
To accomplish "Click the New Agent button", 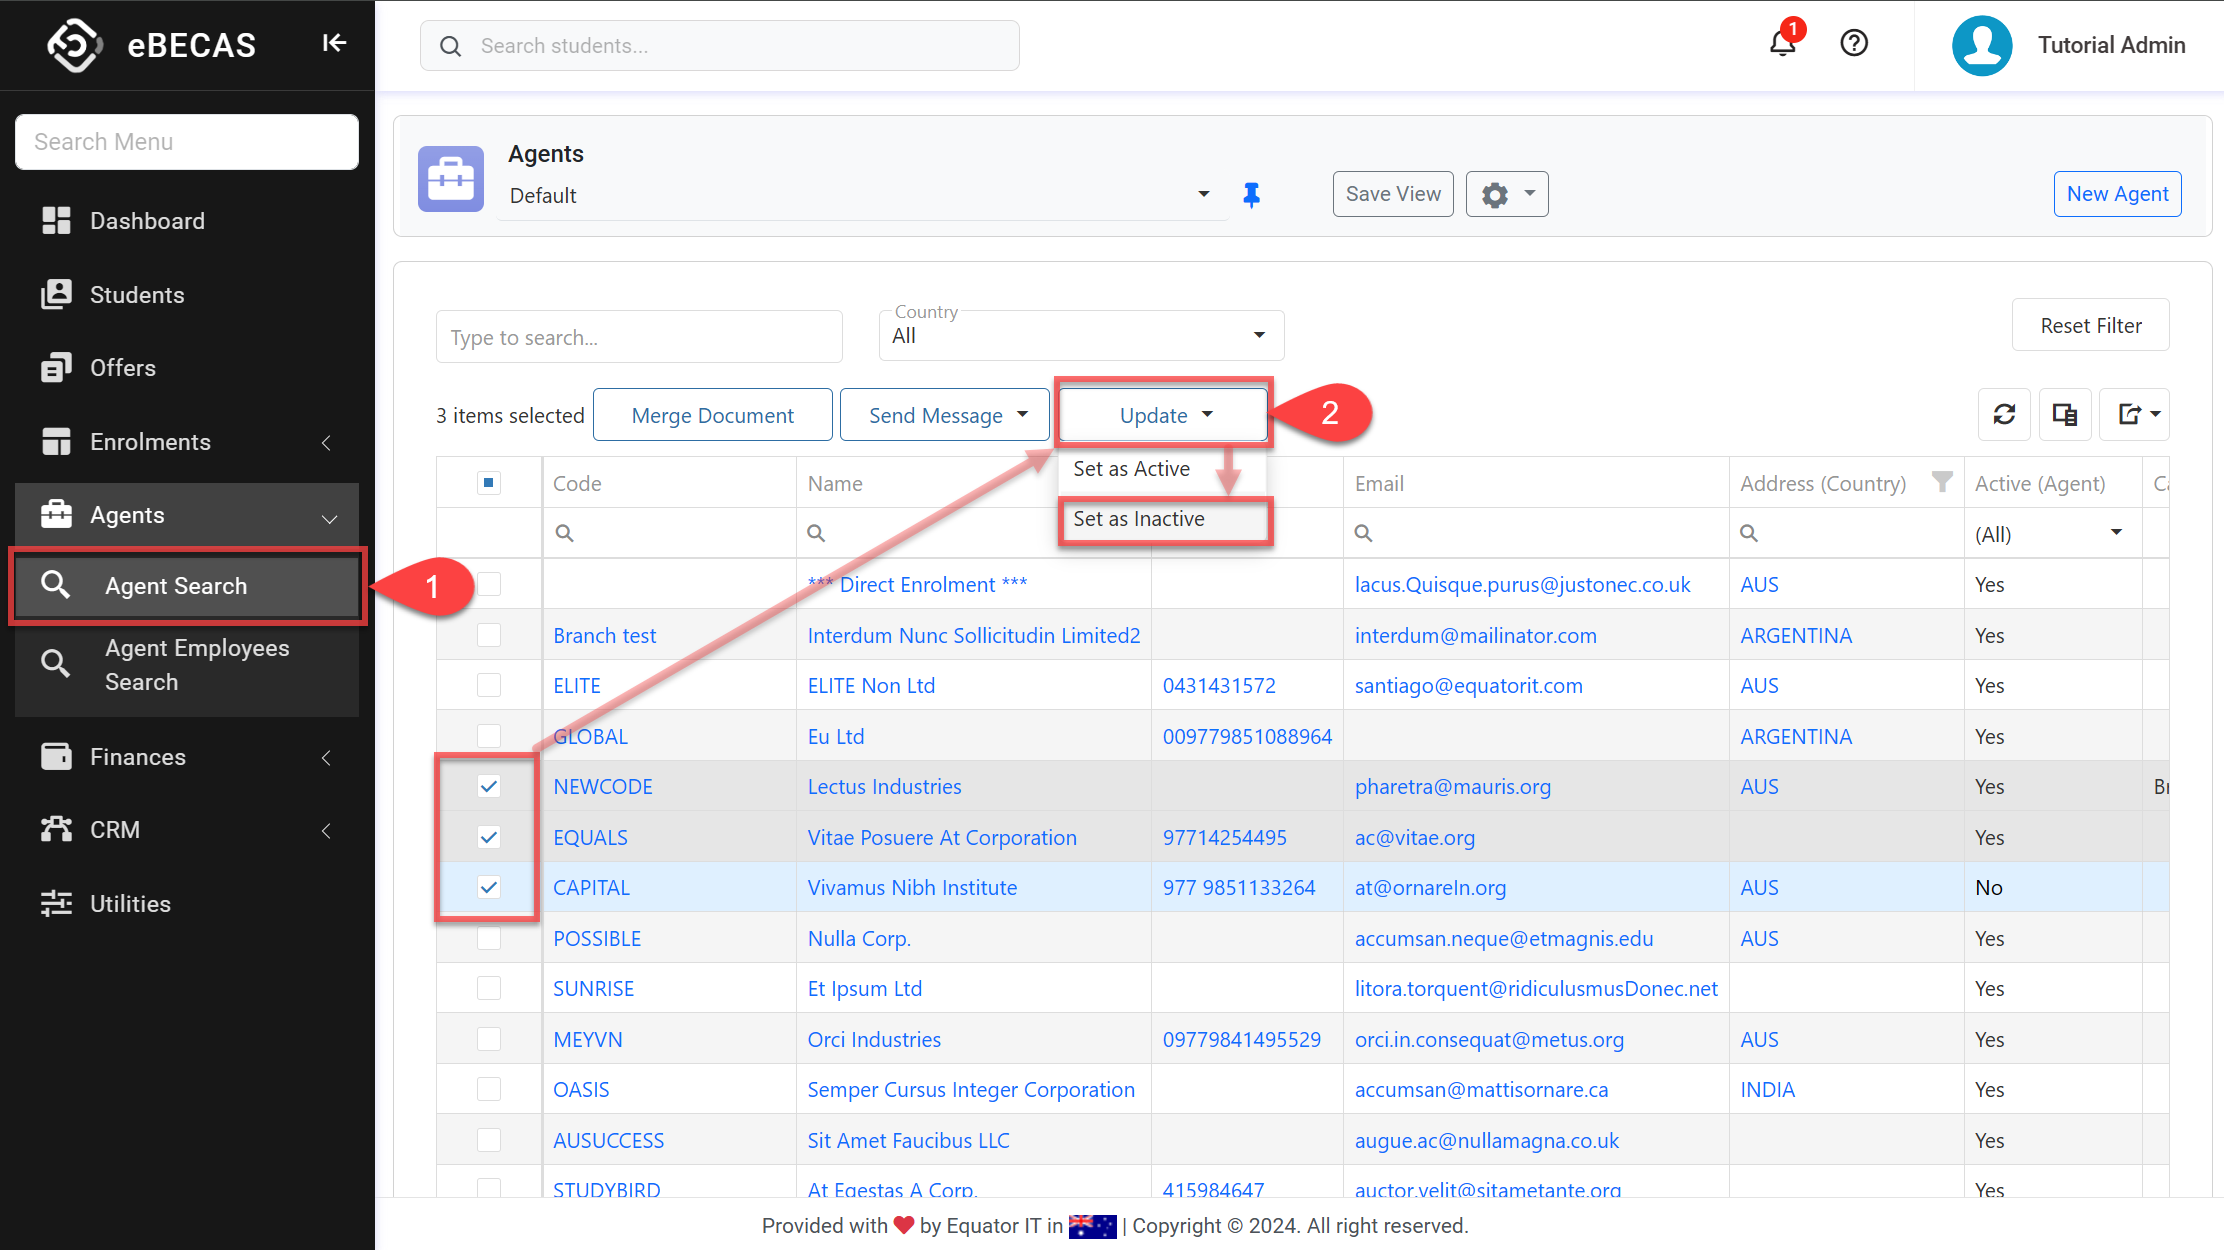I will pos(2117,194).
